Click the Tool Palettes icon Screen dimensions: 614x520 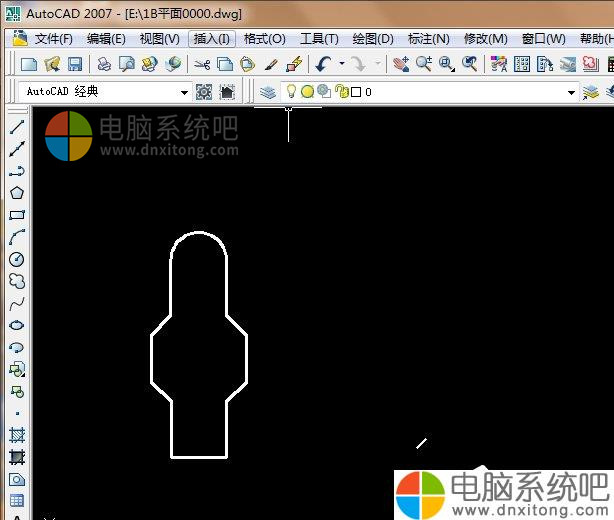(x=545, y=64)
